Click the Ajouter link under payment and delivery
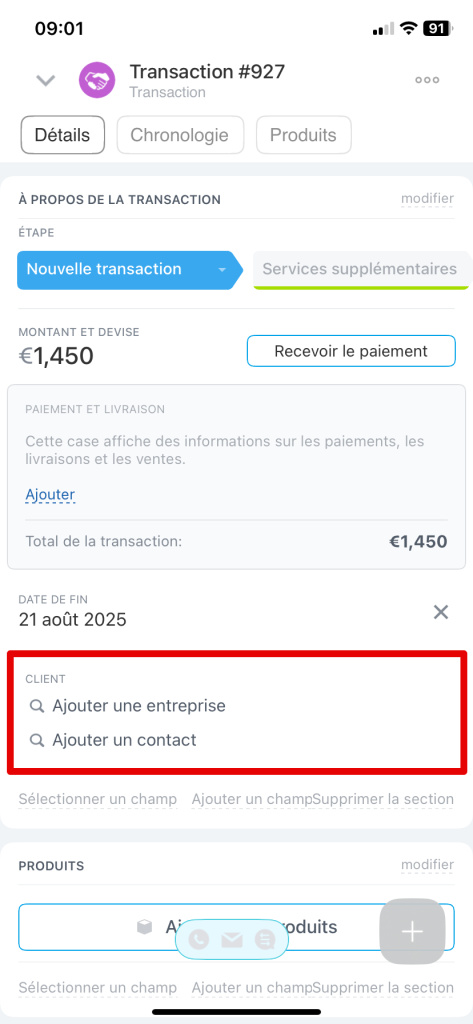 pyautogui.click(x=50, y=494)
